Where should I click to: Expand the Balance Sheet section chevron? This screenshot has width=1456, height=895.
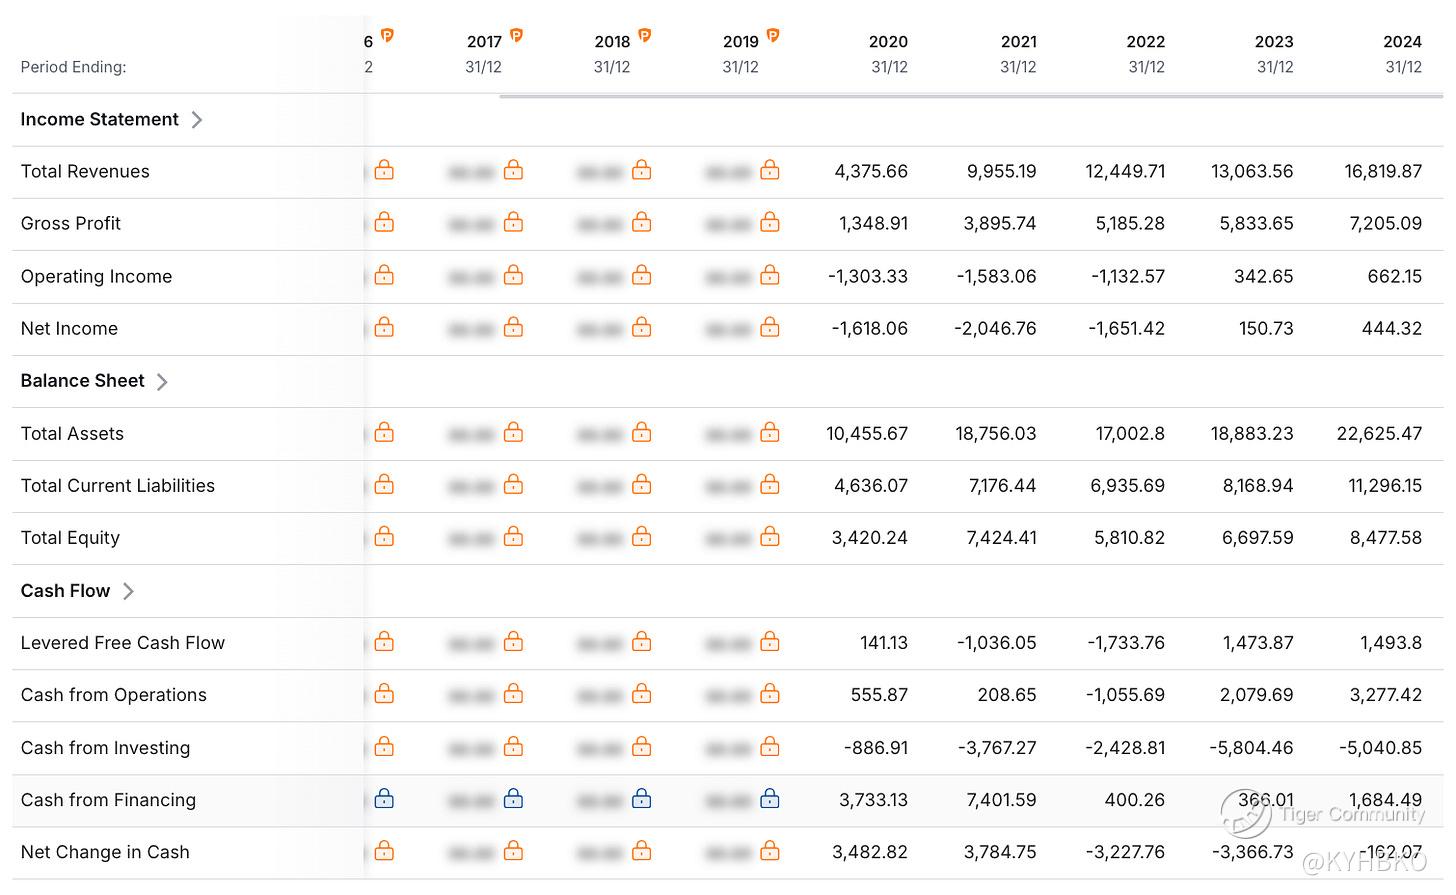pyautogui.click(x=162, y=381)
